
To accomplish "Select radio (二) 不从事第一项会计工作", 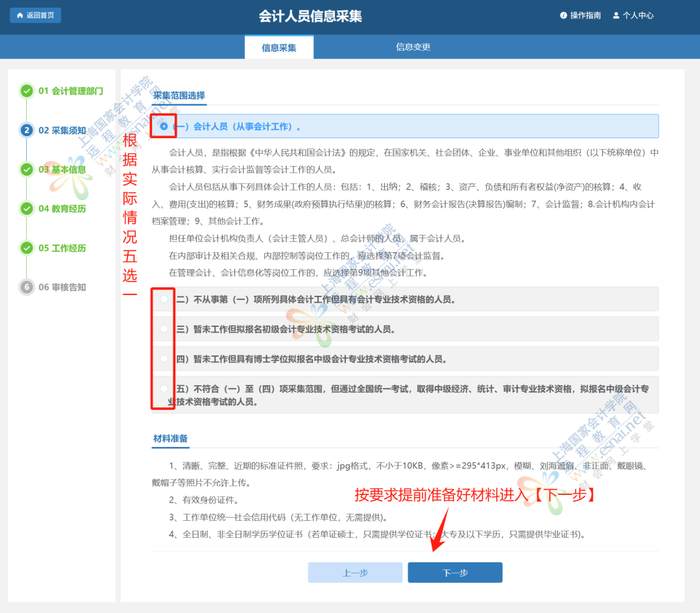I will click(164, 299).
